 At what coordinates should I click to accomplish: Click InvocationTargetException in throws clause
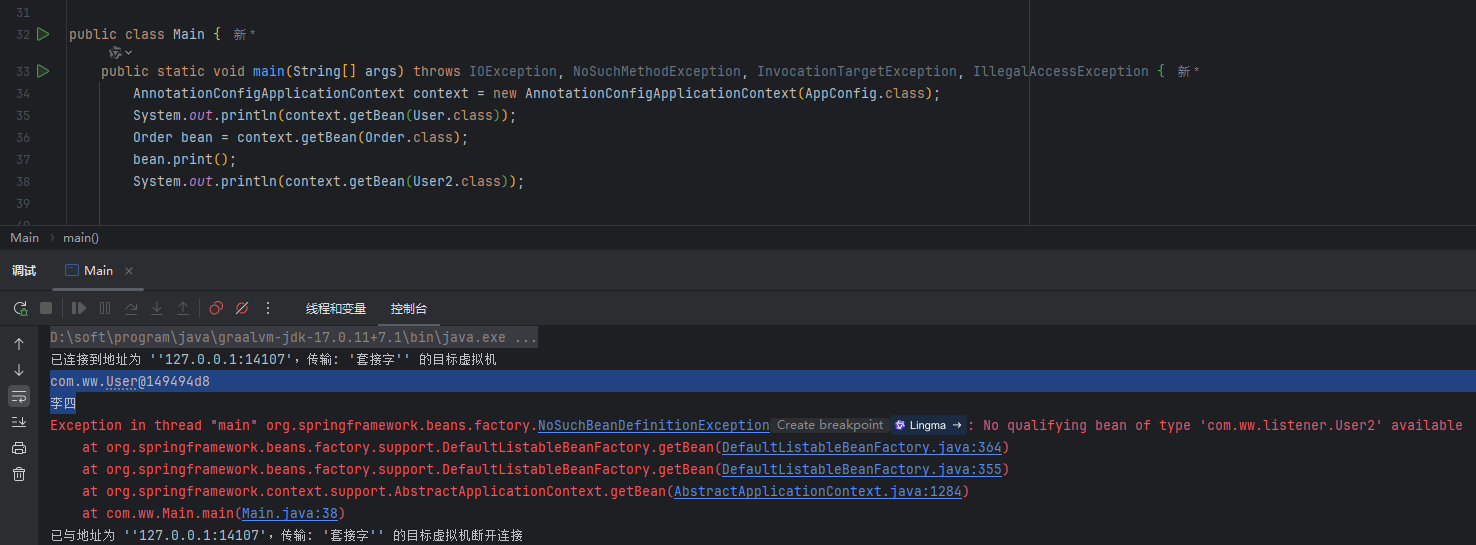click(857, 71)
